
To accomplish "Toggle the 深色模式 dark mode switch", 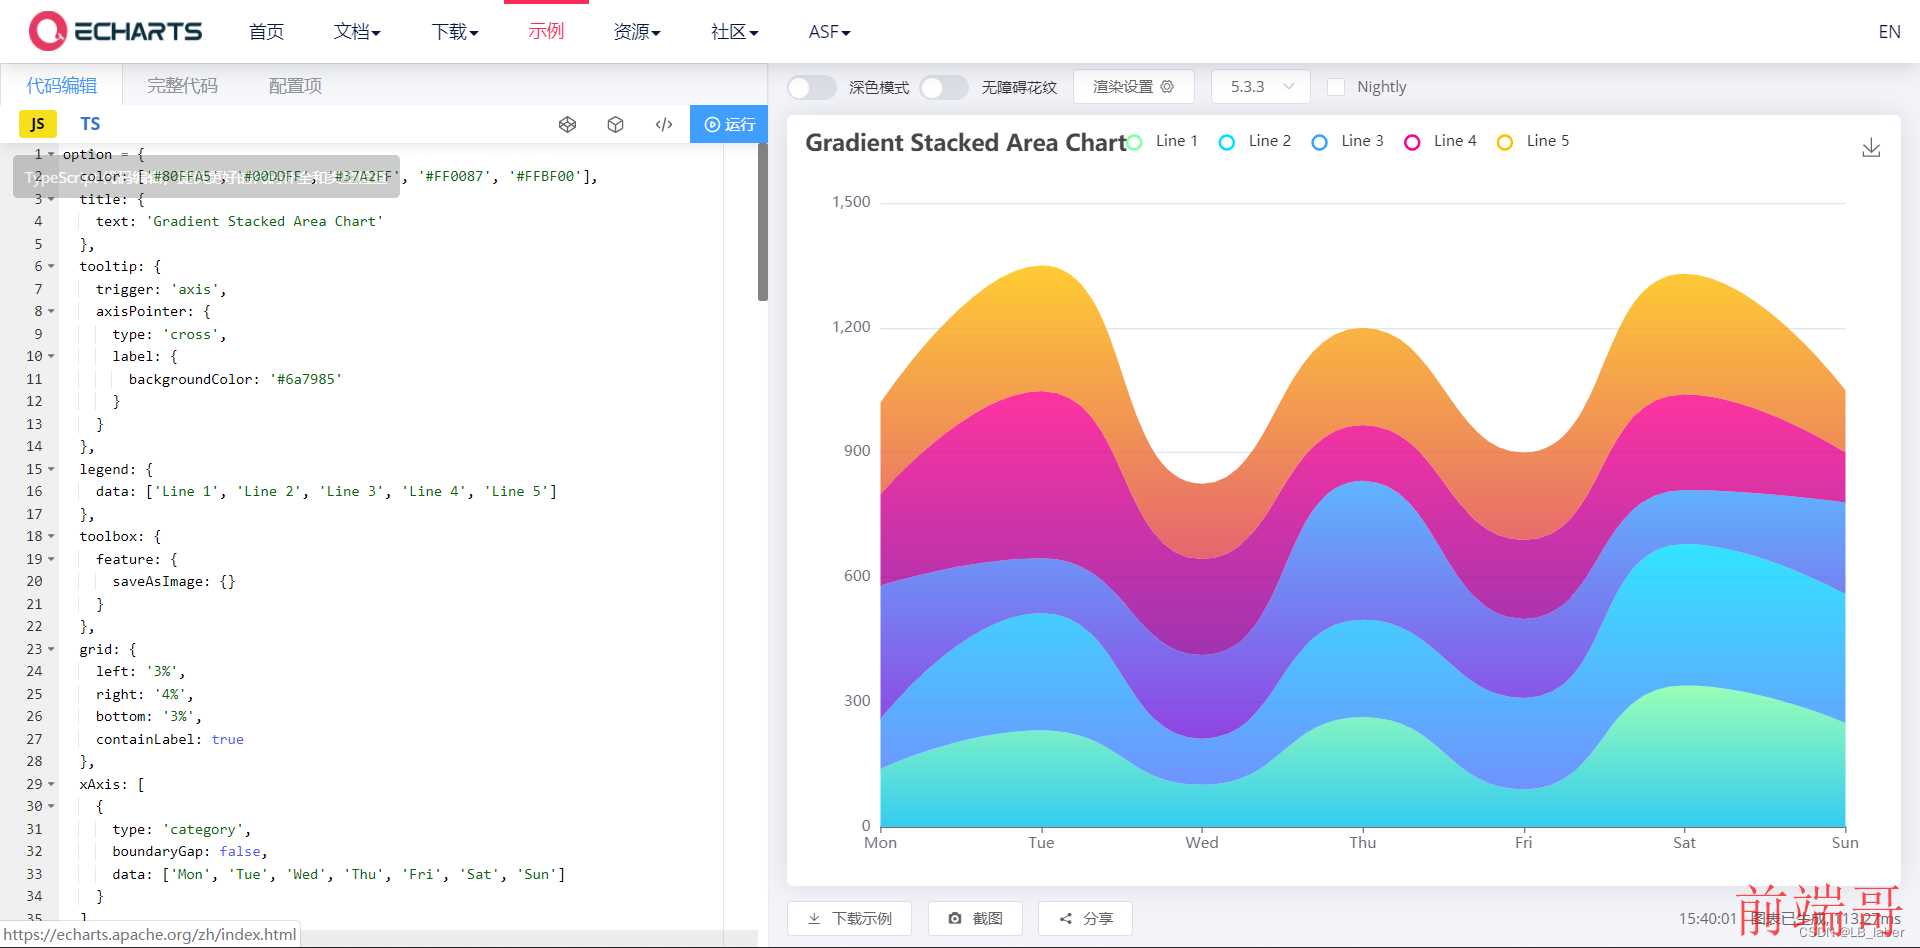I will click(812, 87).
